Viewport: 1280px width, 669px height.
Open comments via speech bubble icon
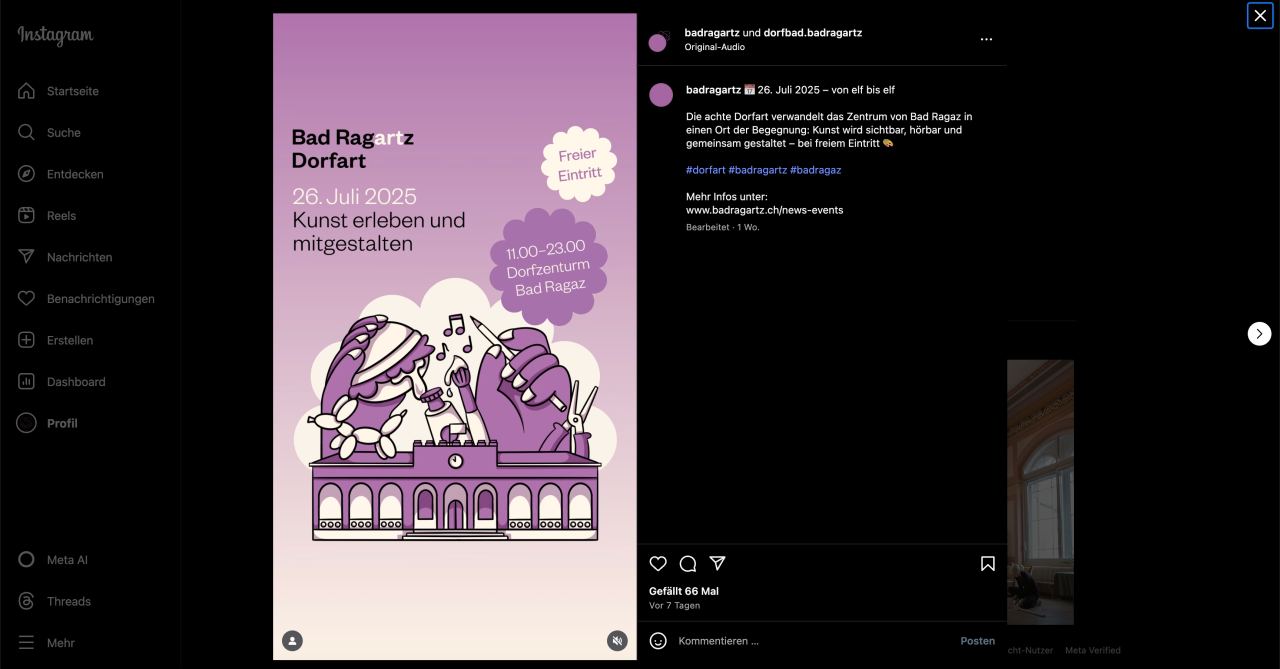coord(688,564)
